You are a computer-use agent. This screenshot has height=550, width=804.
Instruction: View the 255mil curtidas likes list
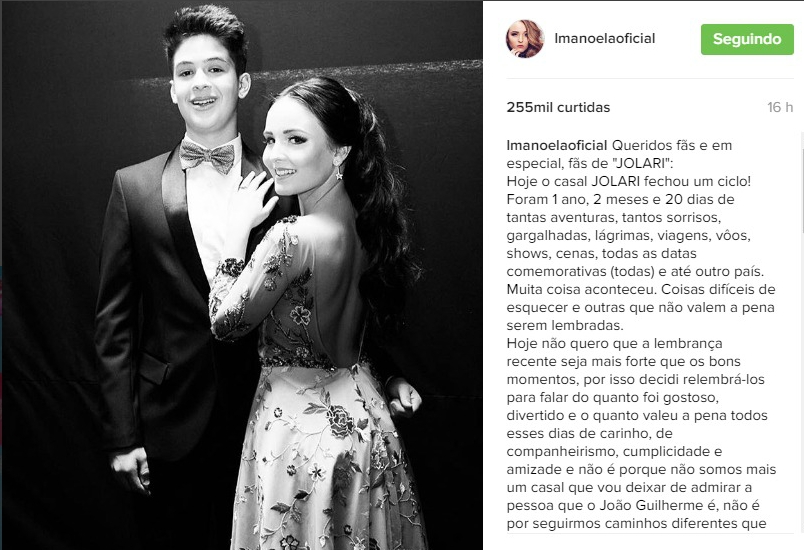tap(558, 107)
